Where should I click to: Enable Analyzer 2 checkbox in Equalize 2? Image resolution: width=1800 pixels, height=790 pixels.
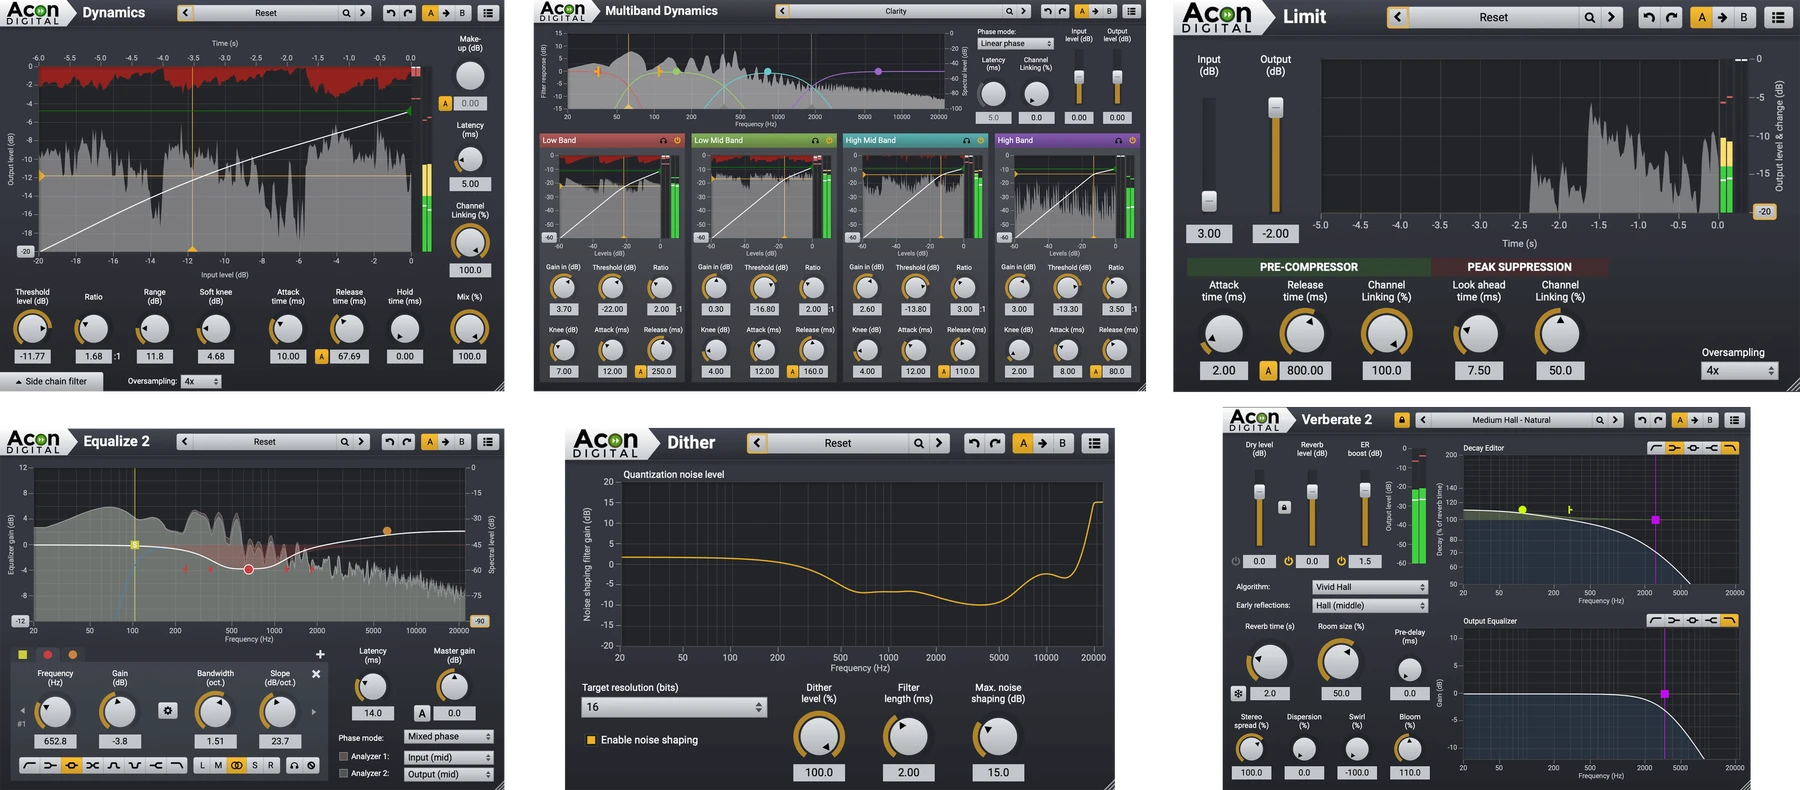point(343,773)
